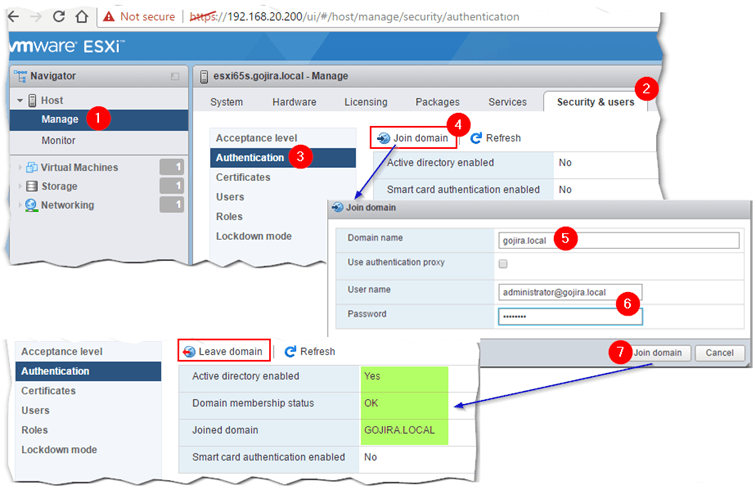Click the Join domain dialog title icon

(x=338, y=207)
